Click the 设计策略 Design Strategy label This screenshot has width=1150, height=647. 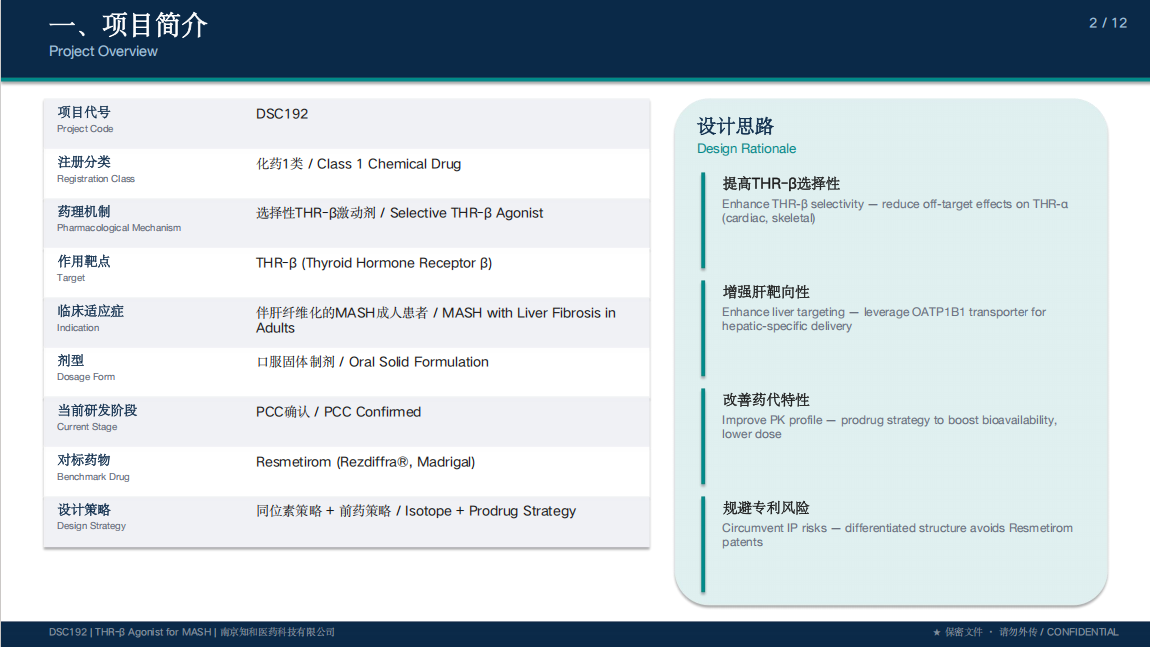point(92,516)
